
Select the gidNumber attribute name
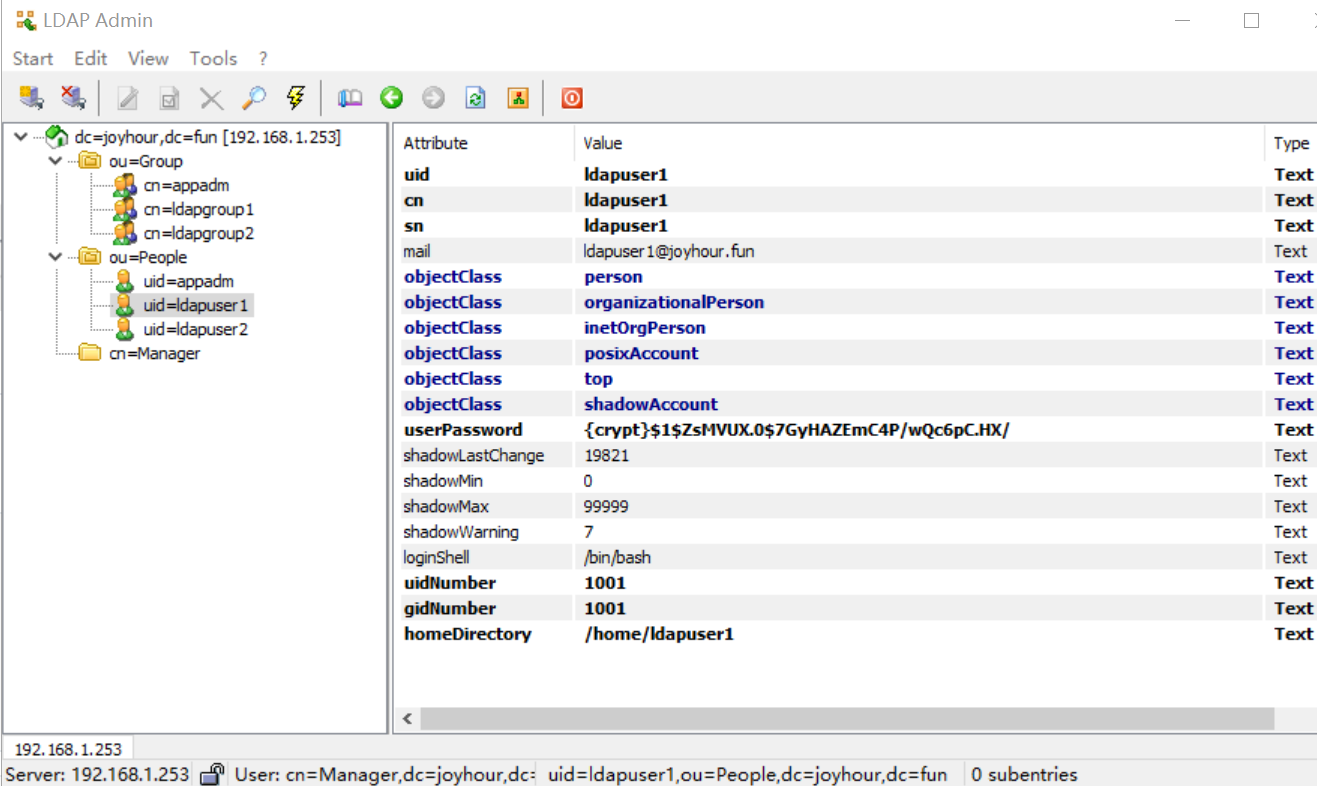click(x=449, y=608)
